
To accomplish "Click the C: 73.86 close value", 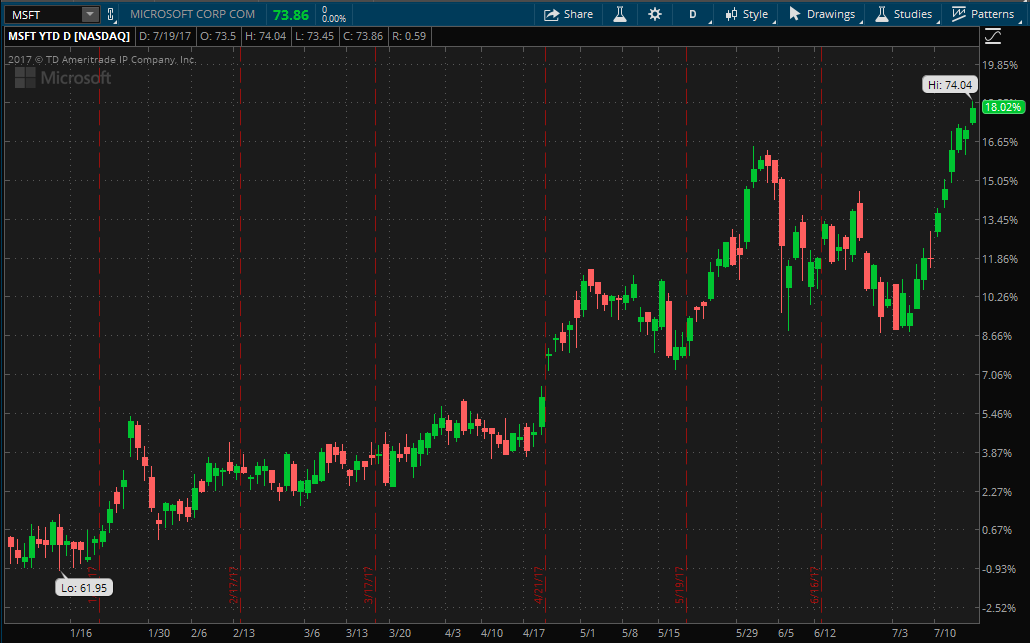I will pyautogui.click(x=363, y=36).
